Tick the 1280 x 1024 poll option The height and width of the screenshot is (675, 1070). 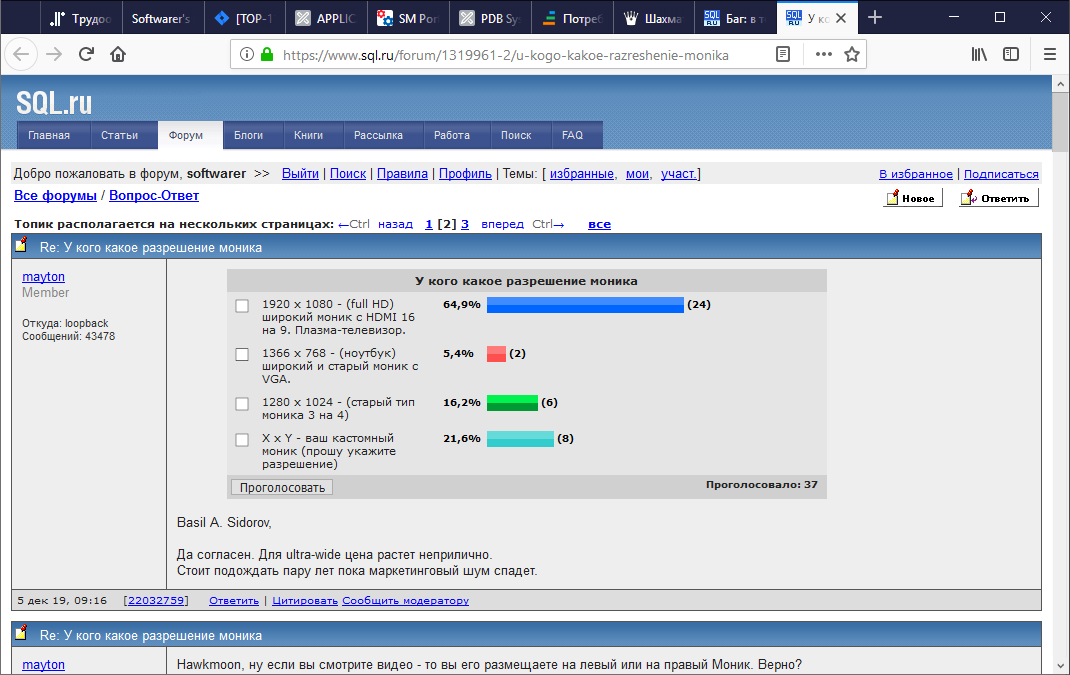pos(242,403)
